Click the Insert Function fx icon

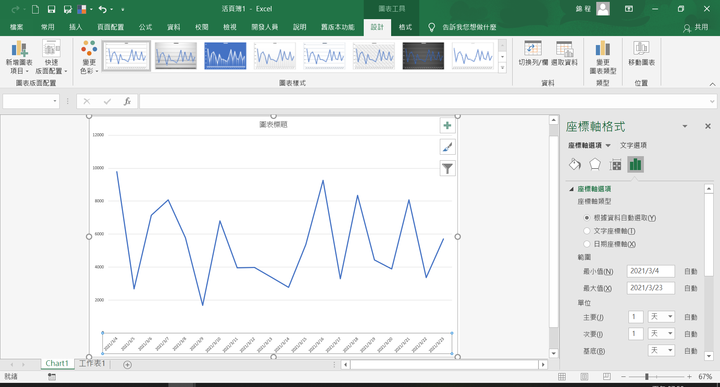coord(127,101)
